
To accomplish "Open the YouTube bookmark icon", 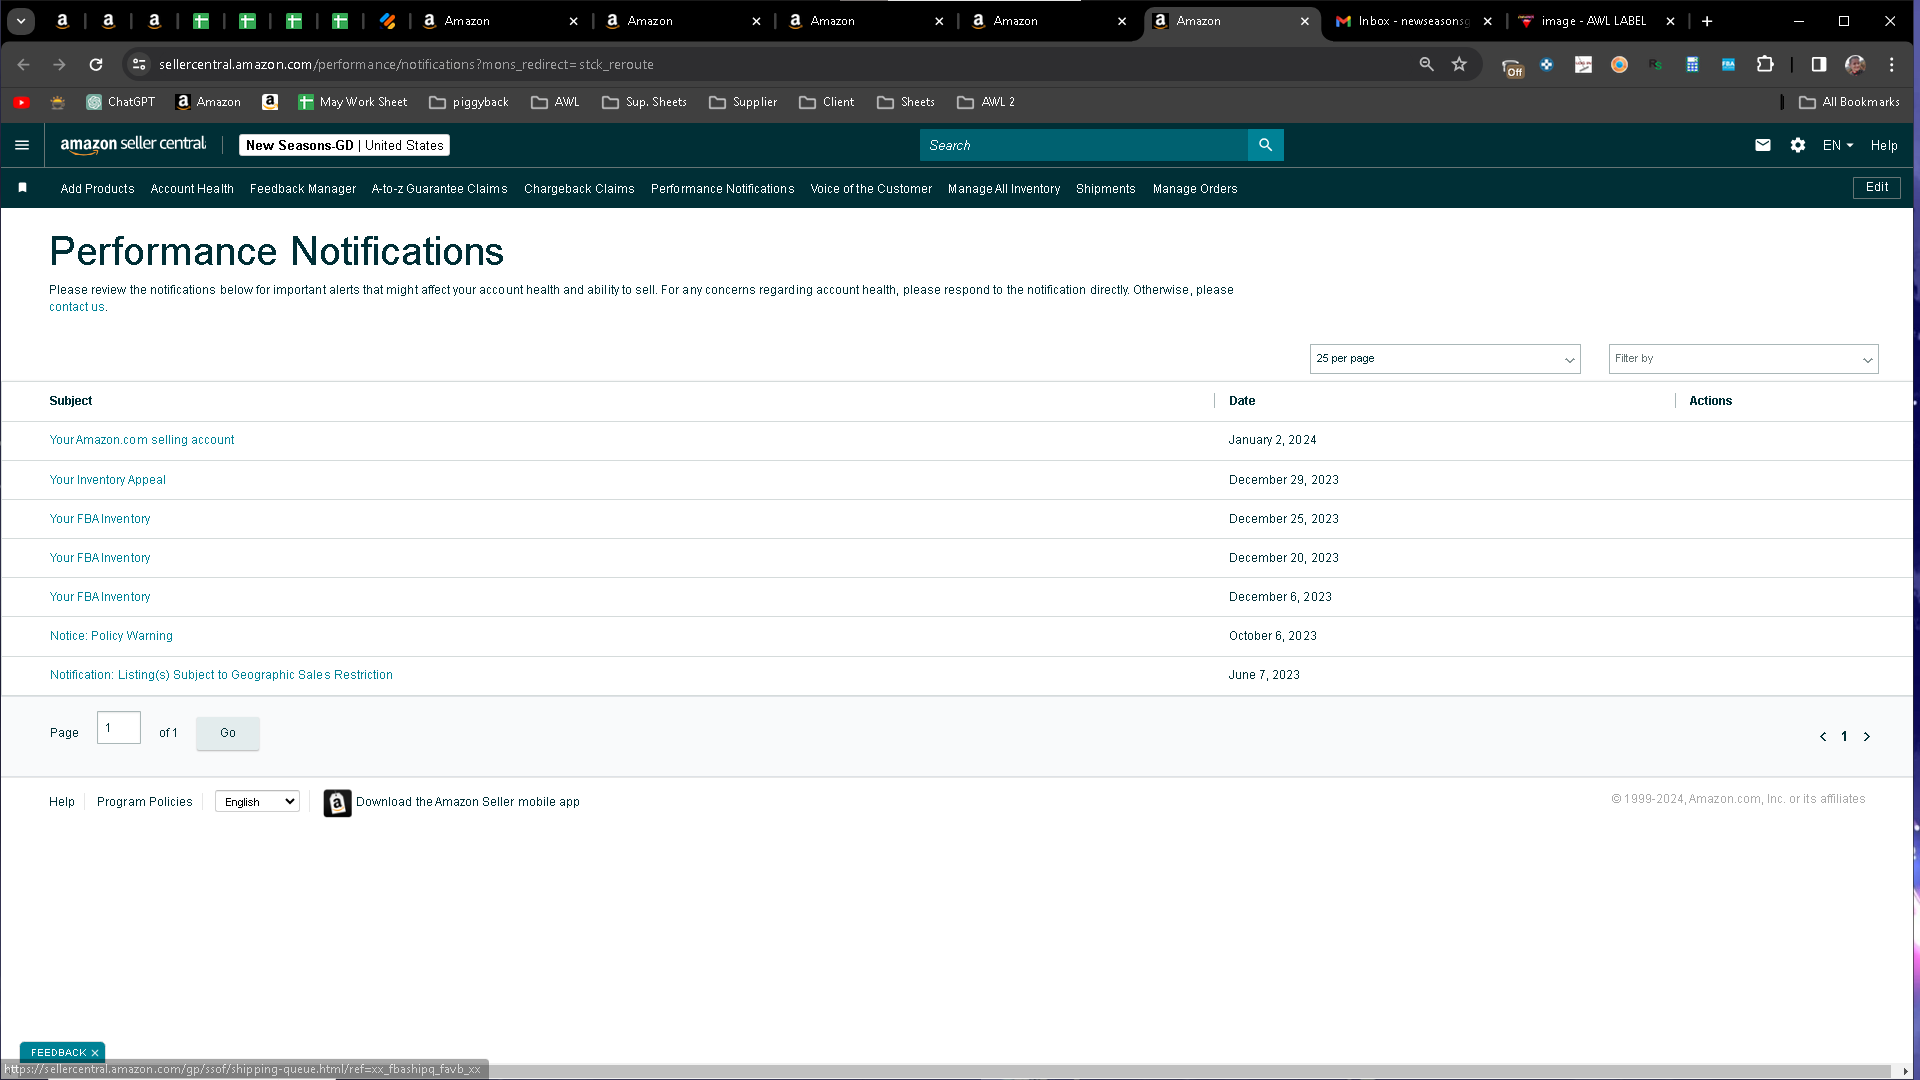I will click(x=21, y=102).
